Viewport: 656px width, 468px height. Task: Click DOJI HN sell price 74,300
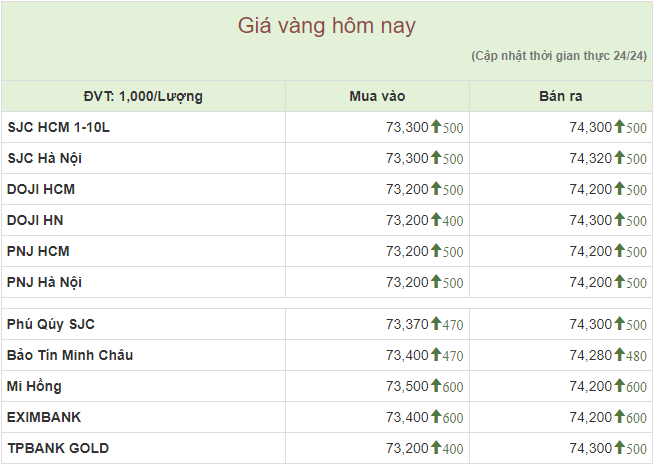tap(591, 220)
